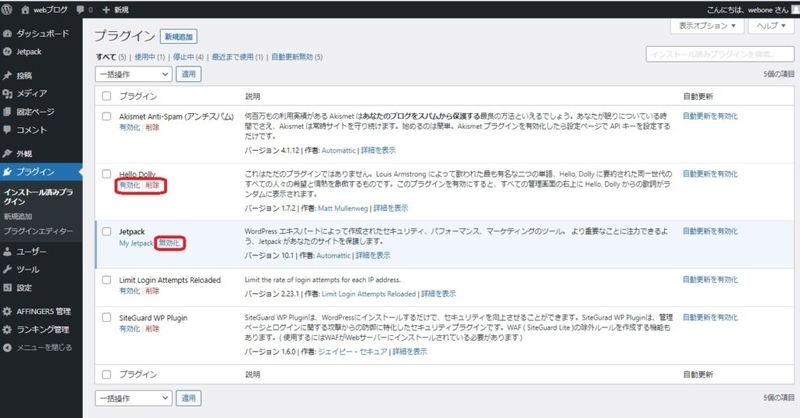
Task: Open the home icon for webブログ site
Action: point(25,10)
